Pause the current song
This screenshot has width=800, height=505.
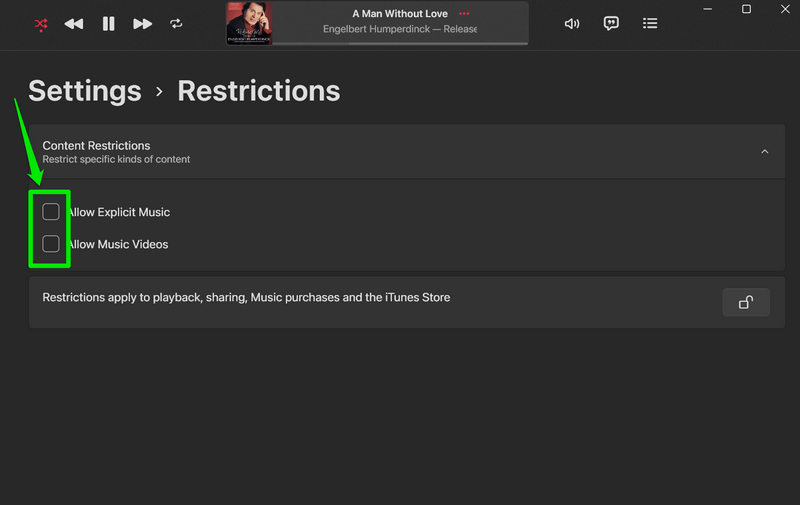108,24
